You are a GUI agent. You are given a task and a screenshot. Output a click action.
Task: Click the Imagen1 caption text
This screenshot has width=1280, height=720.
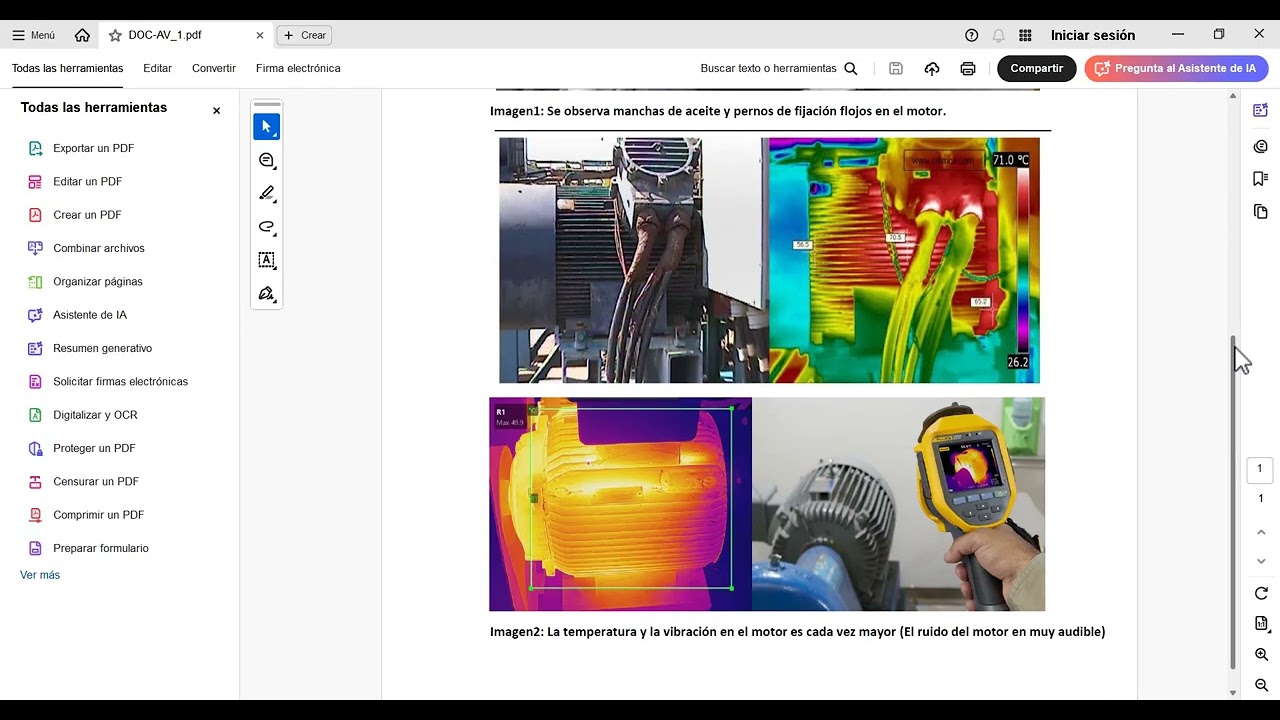coord(717,111)
